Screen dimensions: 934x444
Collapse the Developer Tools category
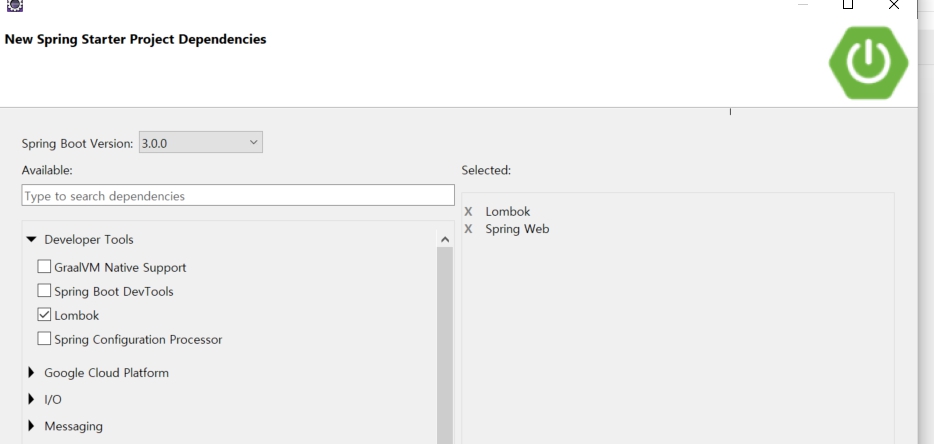32,240
